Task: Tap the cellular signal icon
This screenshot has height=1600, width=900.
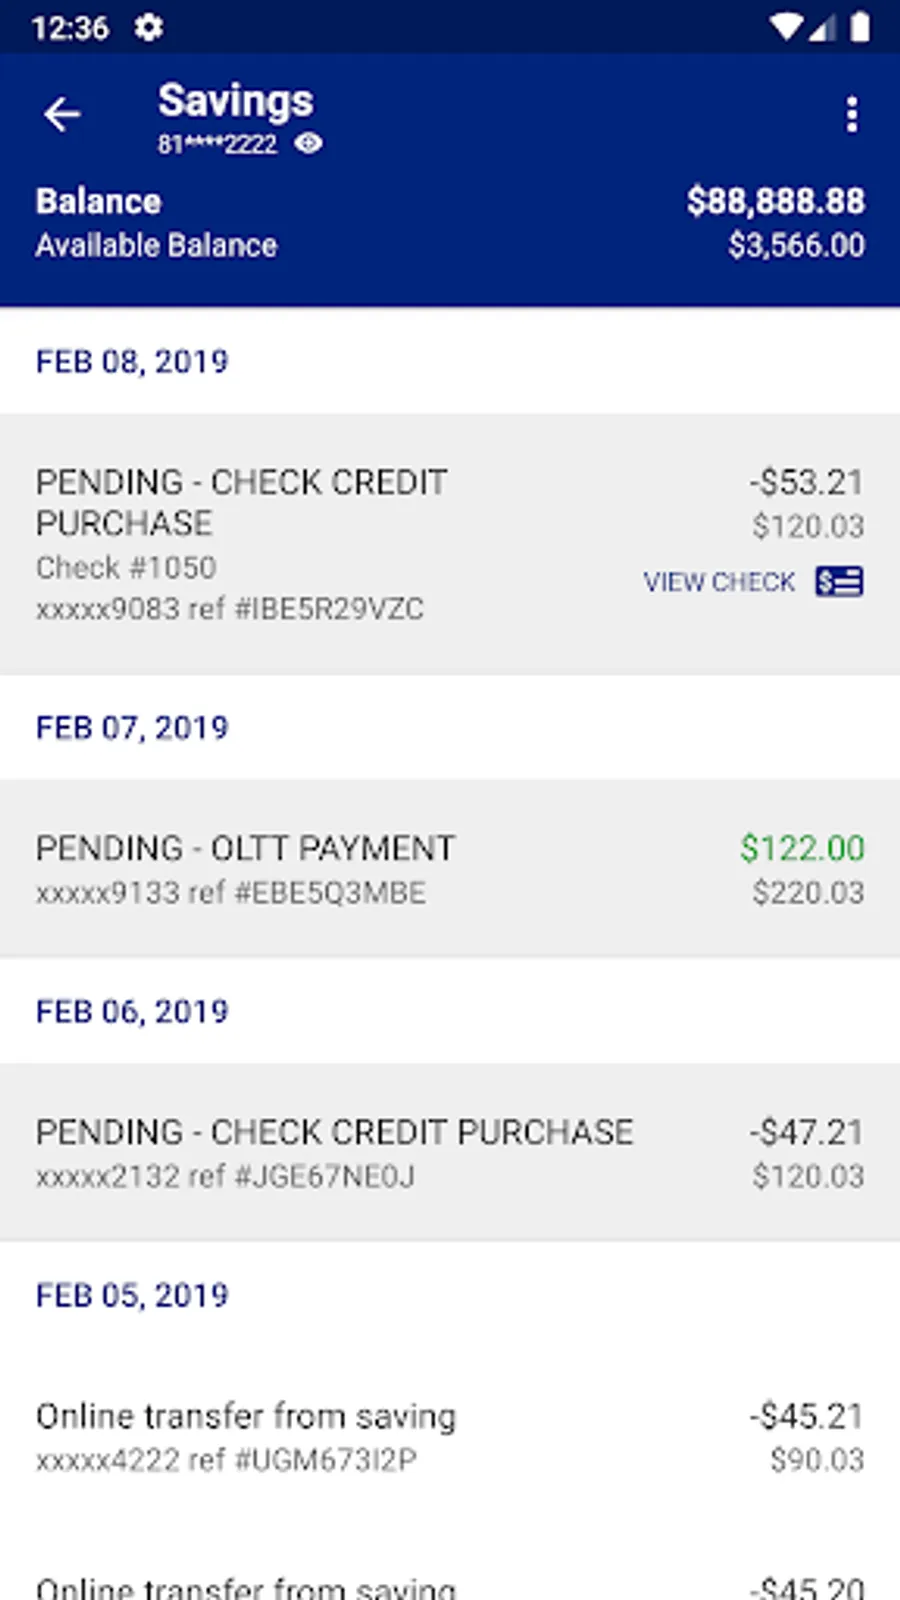Action: pos(822,27)
